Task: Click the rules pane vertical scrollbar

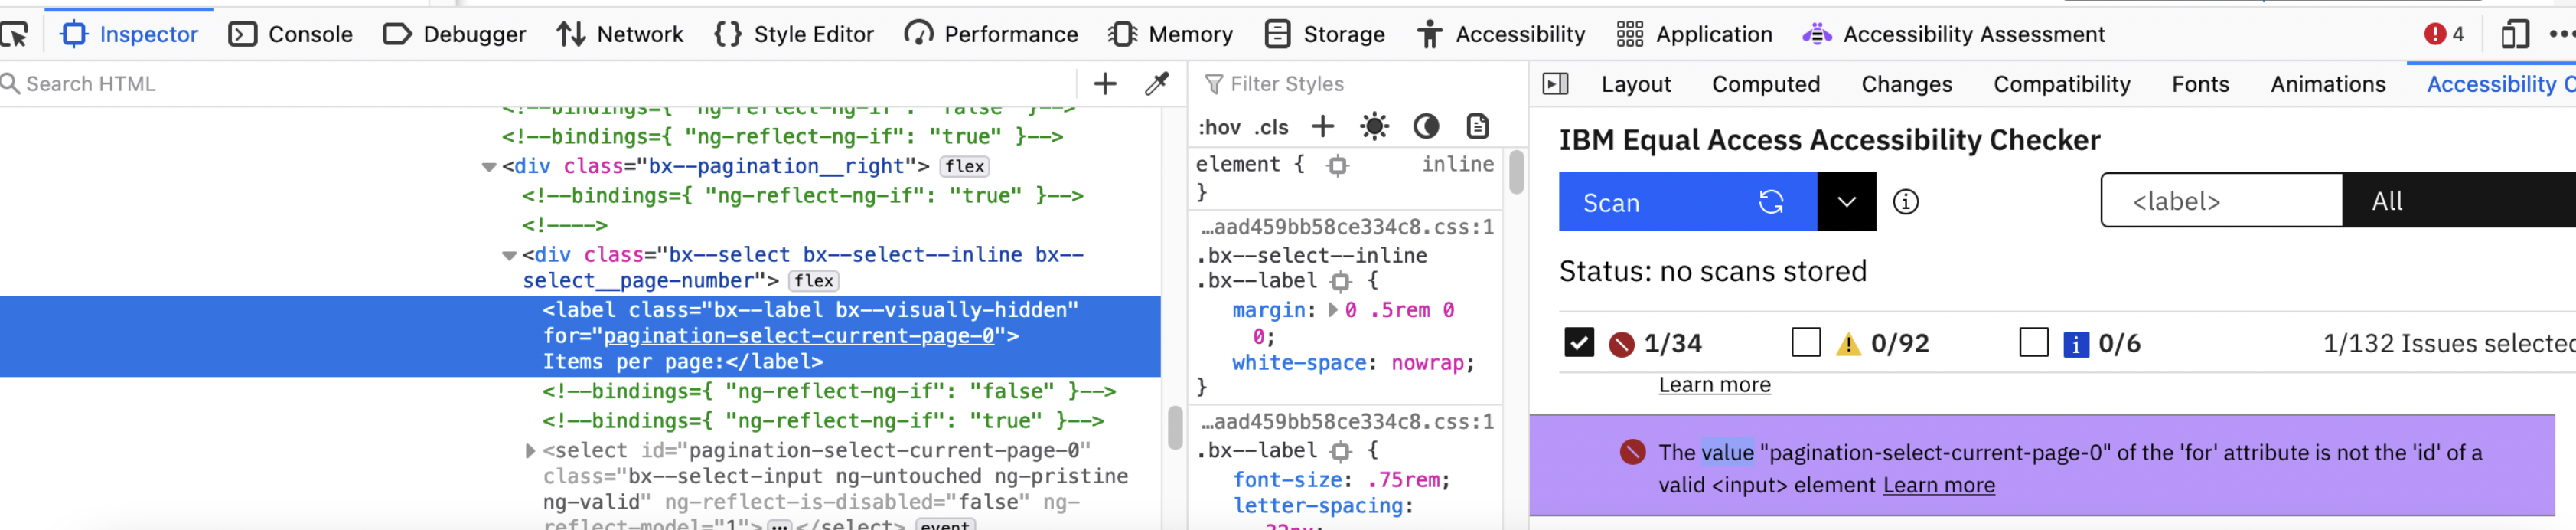Action: [x=1515, y=172]
